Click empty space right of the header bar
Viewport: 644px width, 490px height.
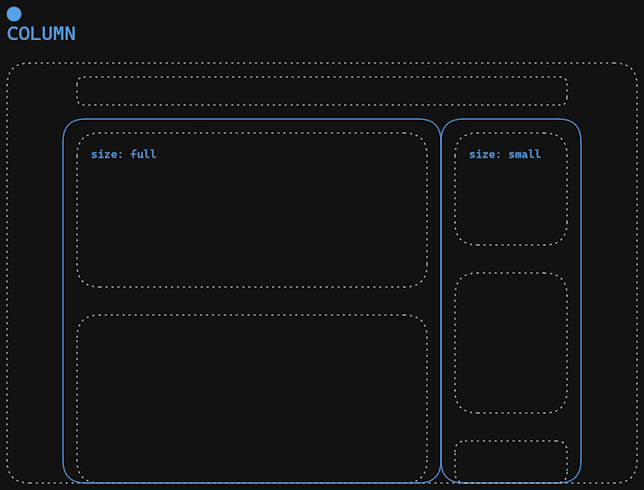[x=601, y=91]
